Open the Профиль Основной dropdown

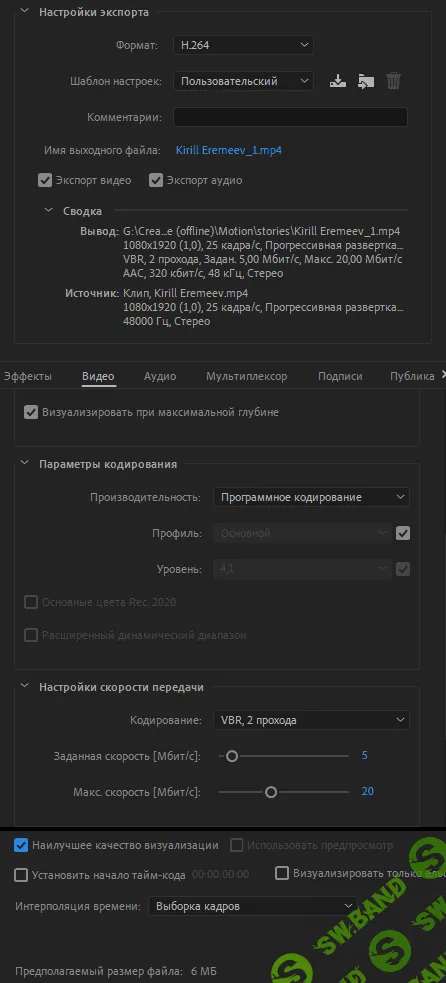tap(303, 534)
